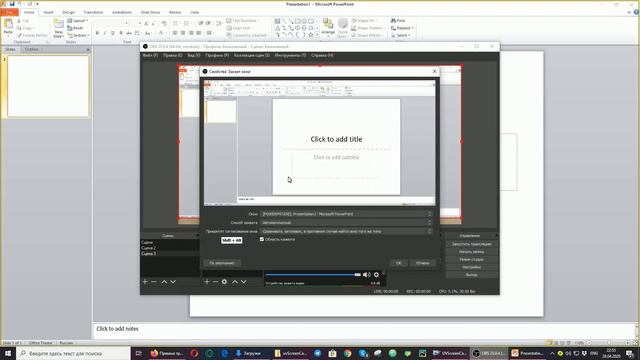The height and width of the screenshot is (360, 640).
Task: Click Запустить трансляцию in OBS controls
Action: click(x=471, y=244)
